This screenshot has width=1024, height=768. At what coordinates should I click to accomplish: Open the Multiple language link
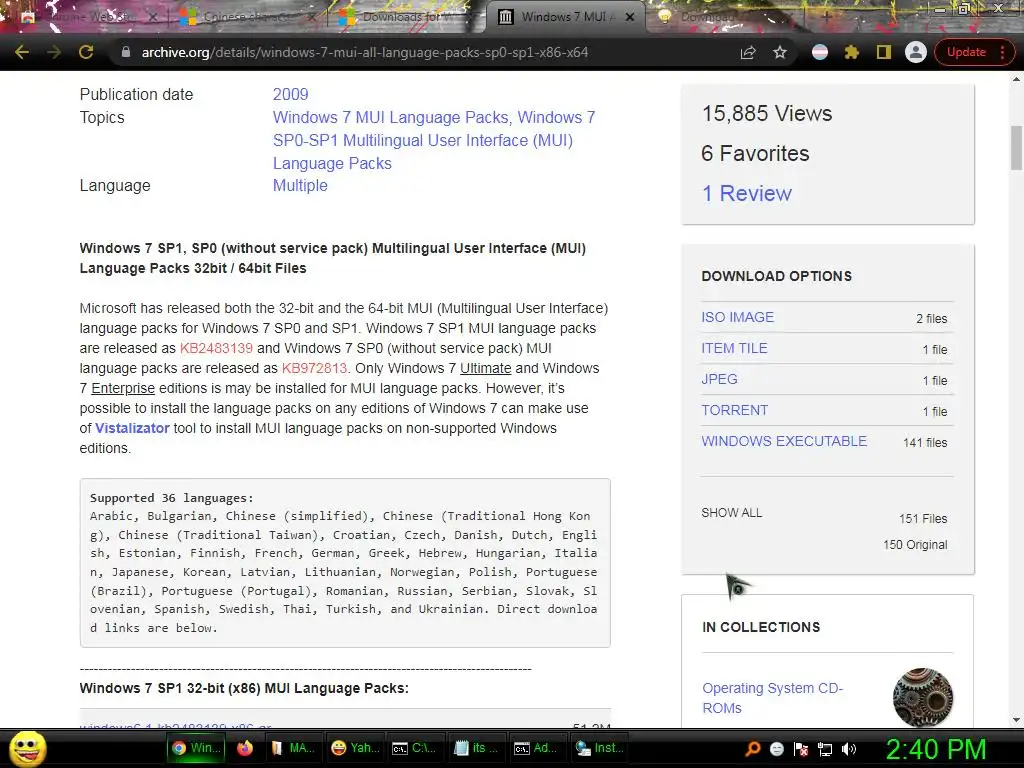300,185
